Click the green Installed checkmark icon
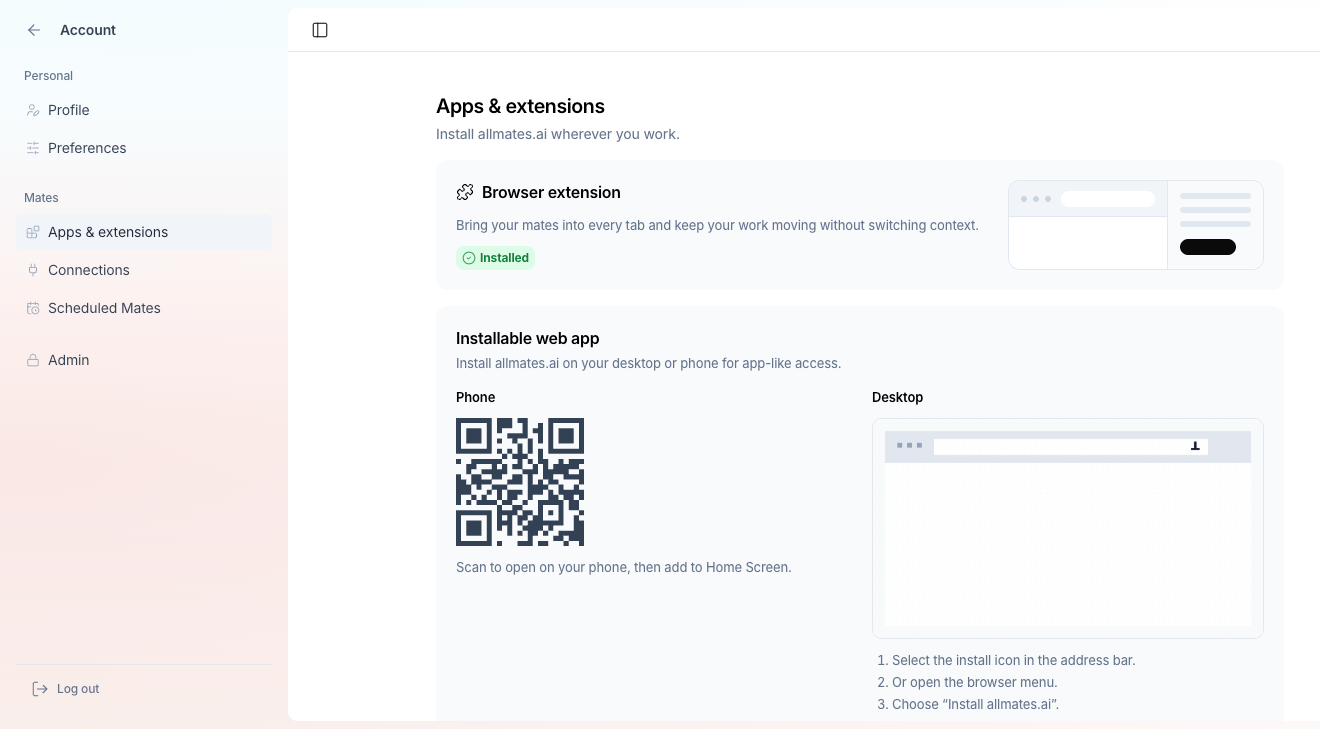Image resolution: width=1320 pixels, height=729 pixels. point(469,258)
